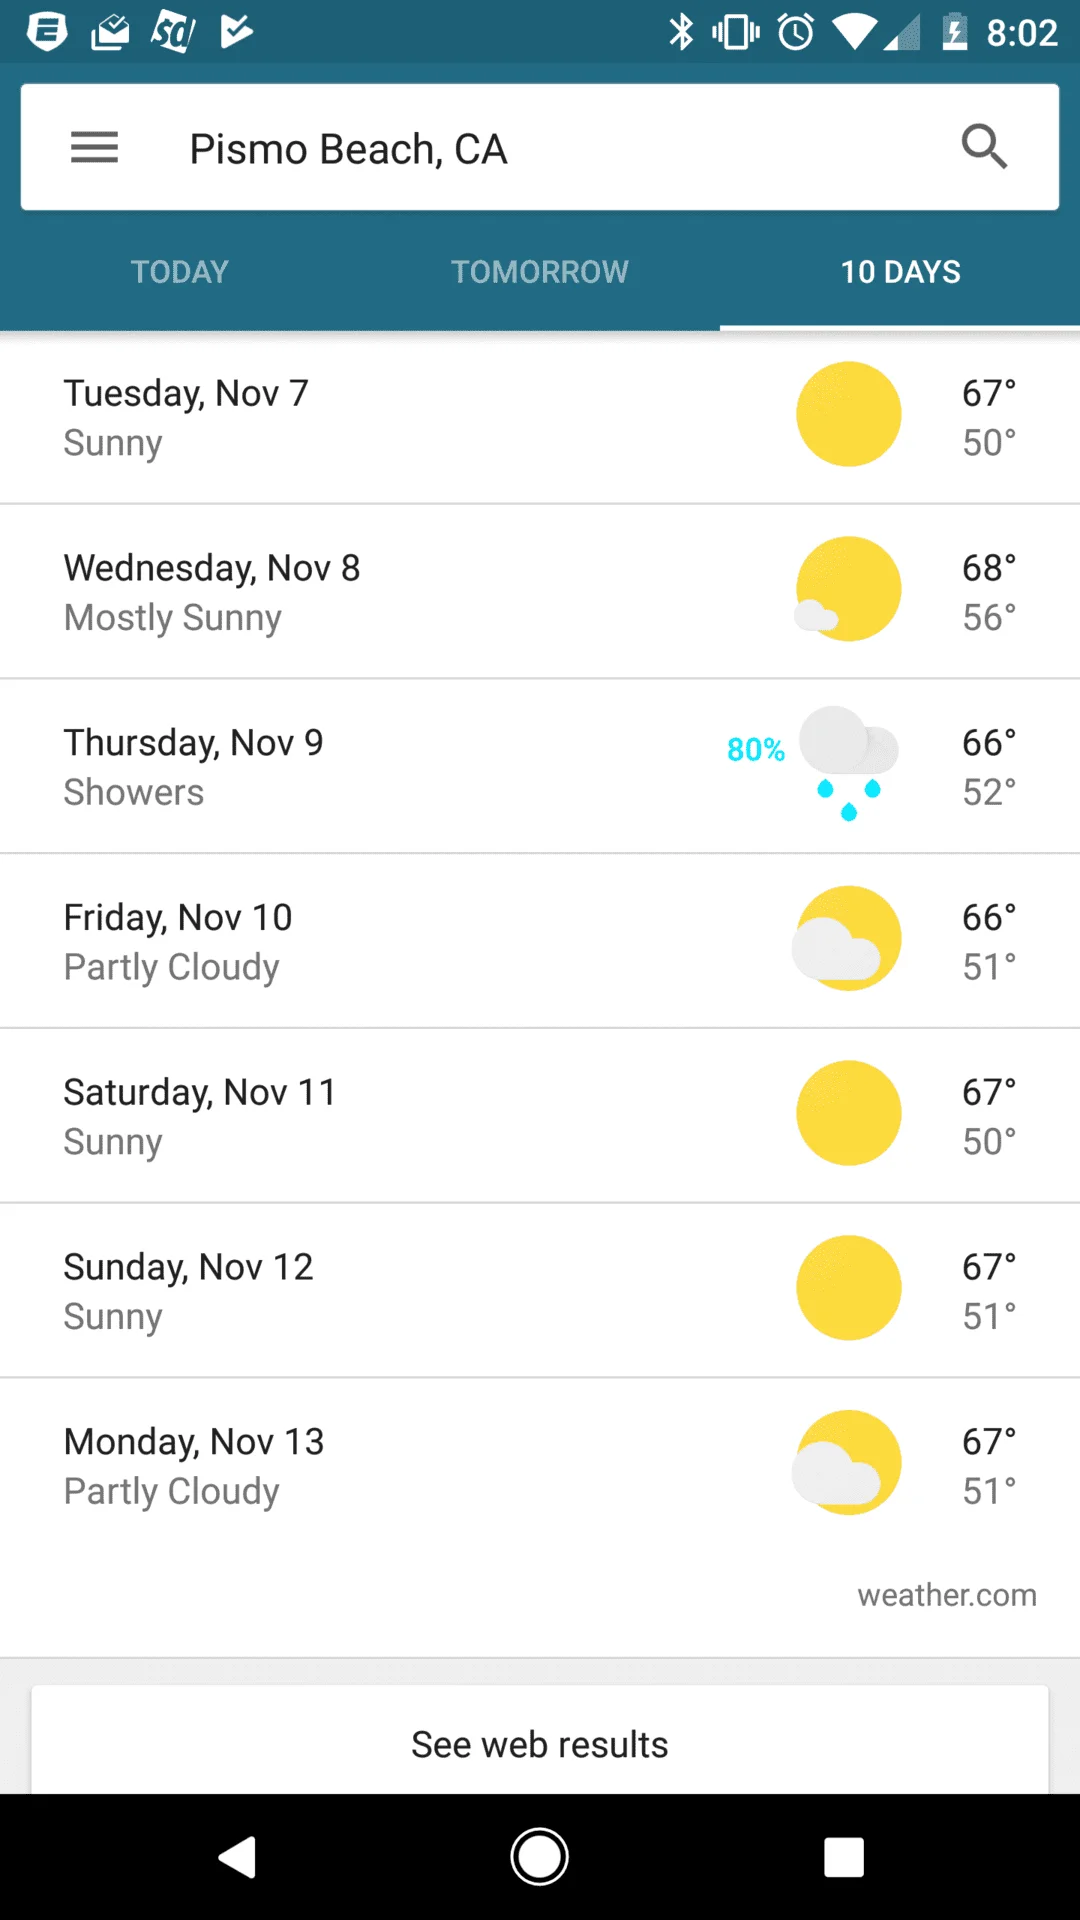
Task: Tap the Pismo Beach, CA search field
Action: click(x=540, y=148)
